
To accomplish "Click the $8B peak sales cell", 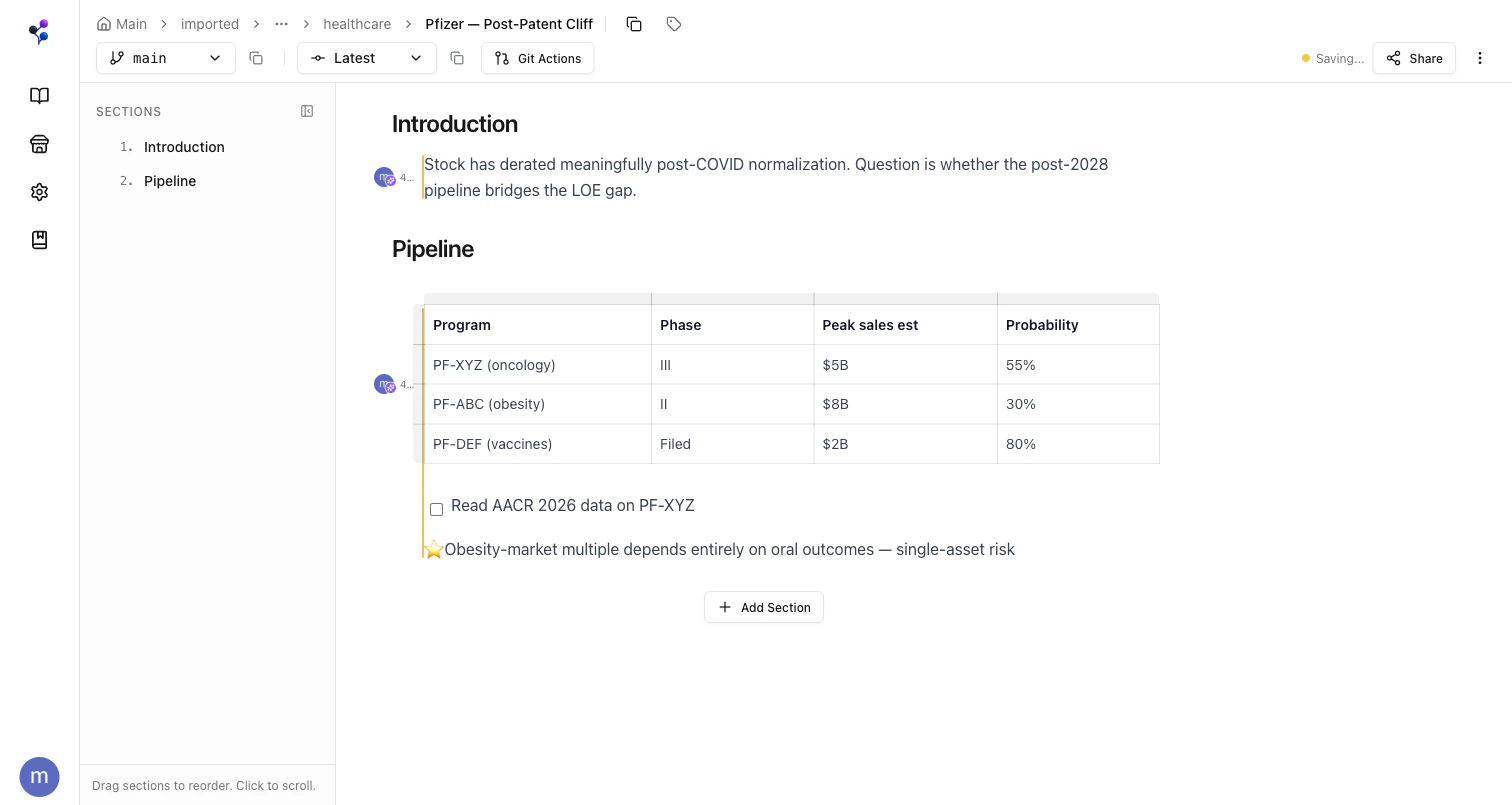I will [906, 404].
